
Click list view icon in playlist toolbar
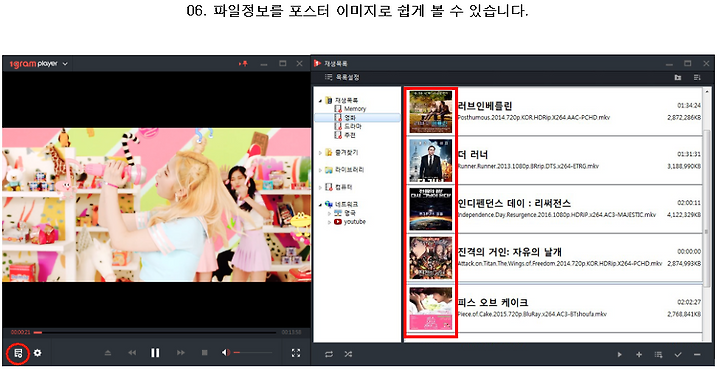click(697, 78)
